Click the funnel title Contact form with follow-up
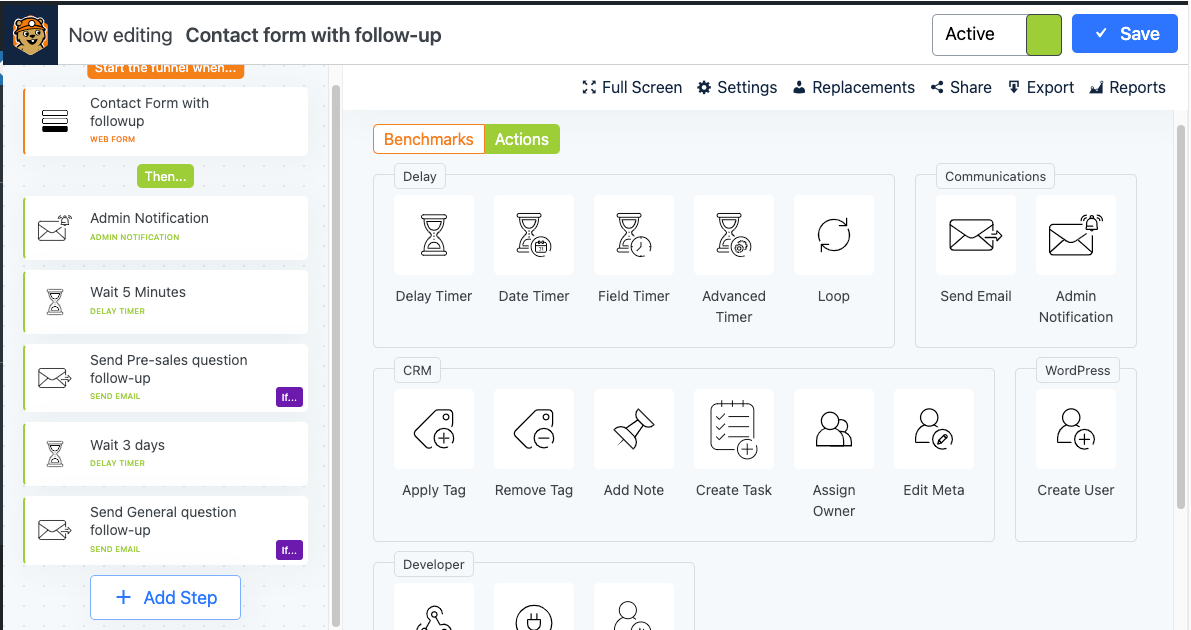 coord(314,35)
